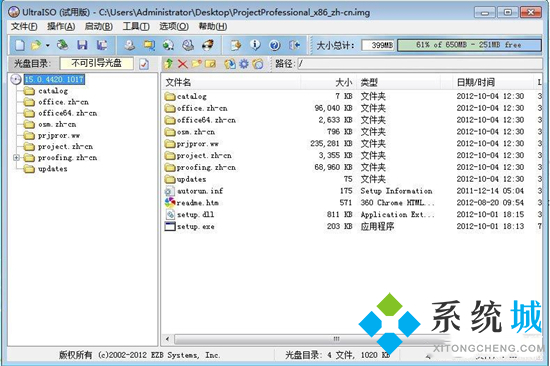Click the Save floppy disk icon

(82, 45)
